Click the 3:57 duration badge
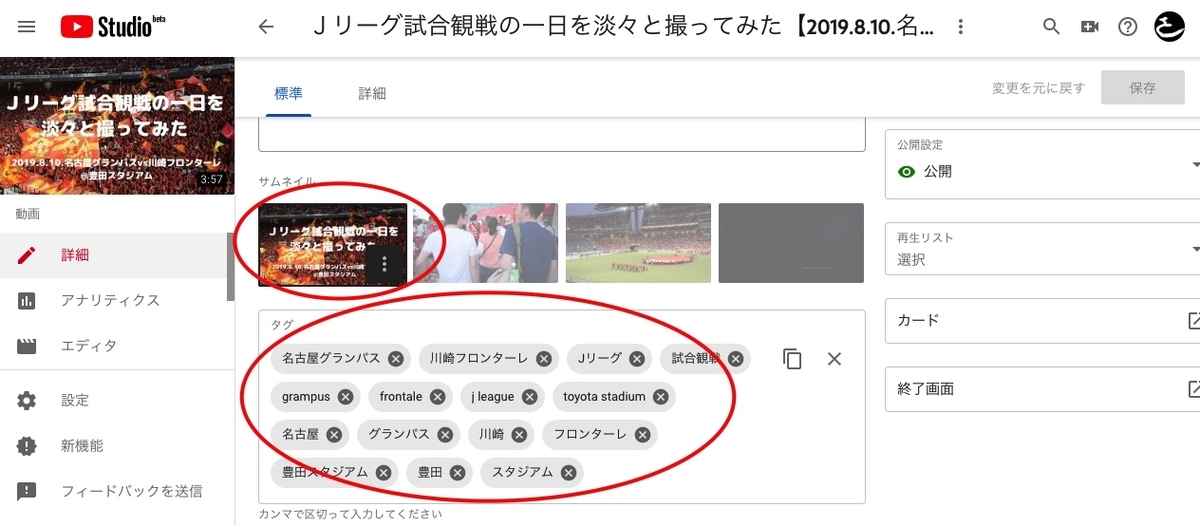Image resolution: width=1200 pixels, height=526 pixels. click(x=211, y=180)
